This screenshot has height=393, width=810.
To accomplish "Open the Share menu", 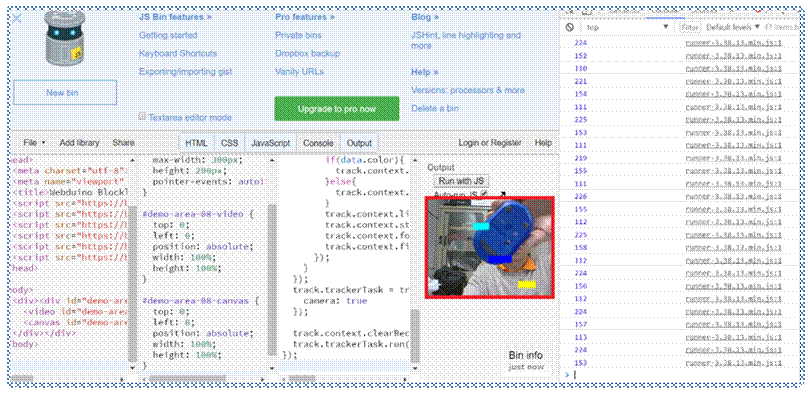I will pyautogui.click(x=123, y=143).
